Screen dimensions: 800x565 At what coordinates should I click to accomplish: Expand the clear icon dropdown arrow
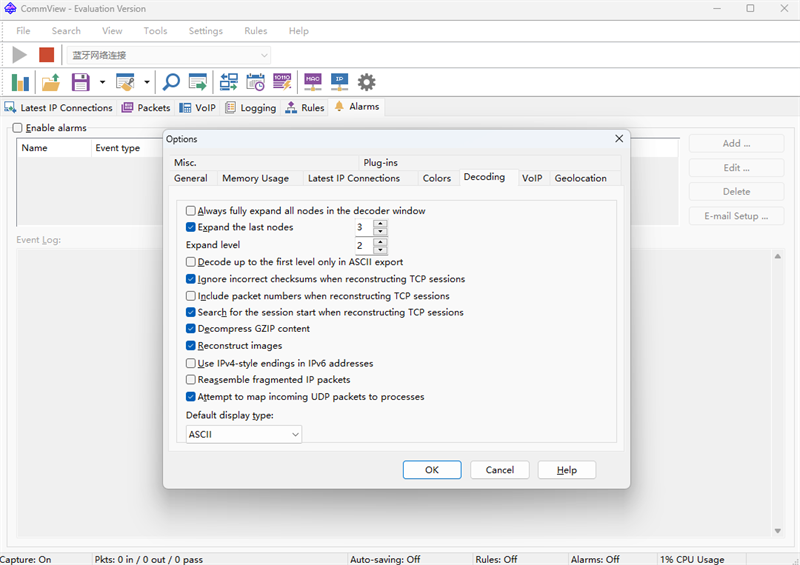pyautogui.click(x=146, y=82)
